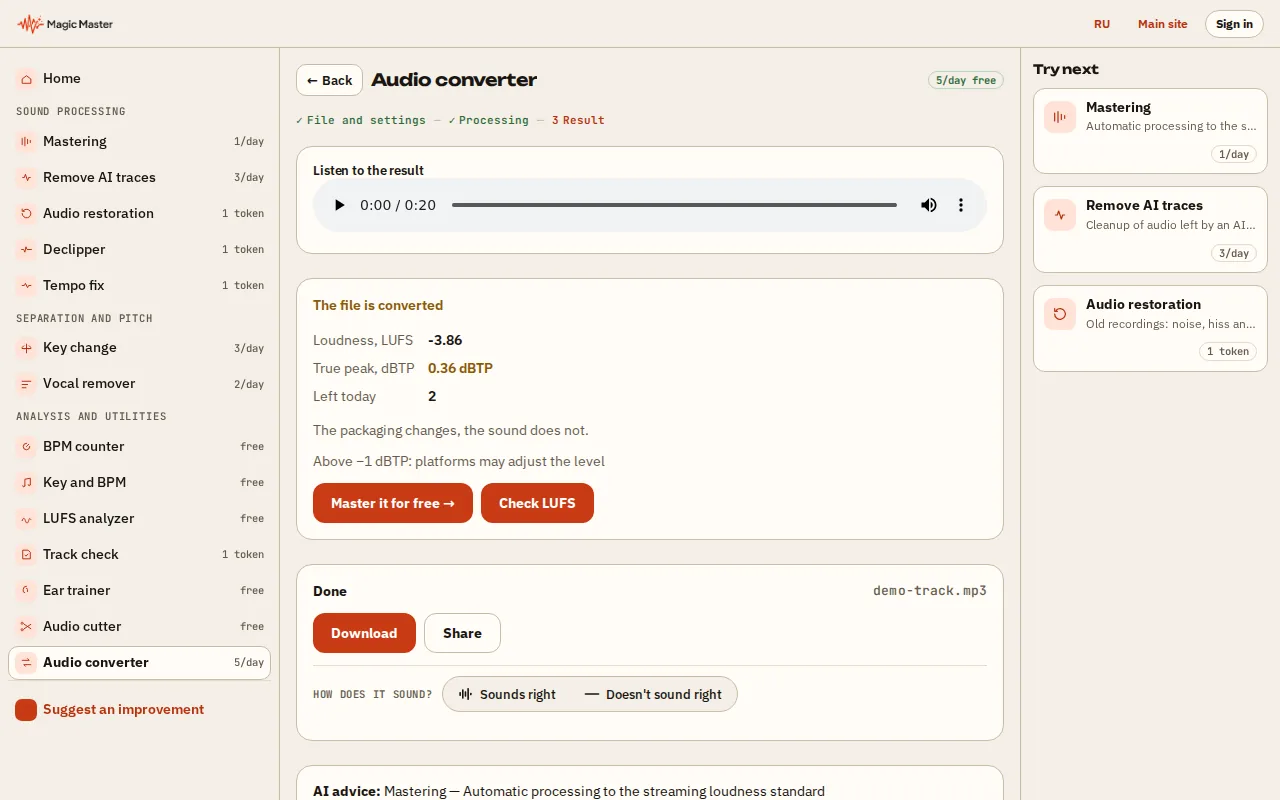The width and height of the screenshot is (1280, 800).
Task: Select the 3 Result step
Action: point(578,120)
